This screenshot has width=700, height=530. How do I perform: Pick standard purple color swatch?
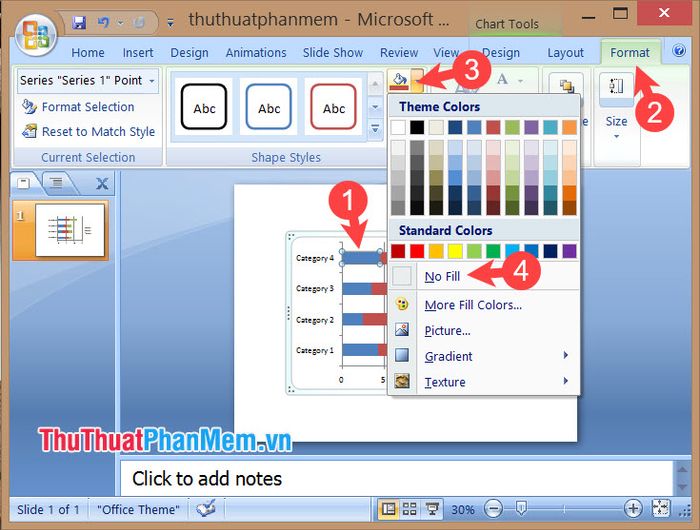tap(569, 251)
